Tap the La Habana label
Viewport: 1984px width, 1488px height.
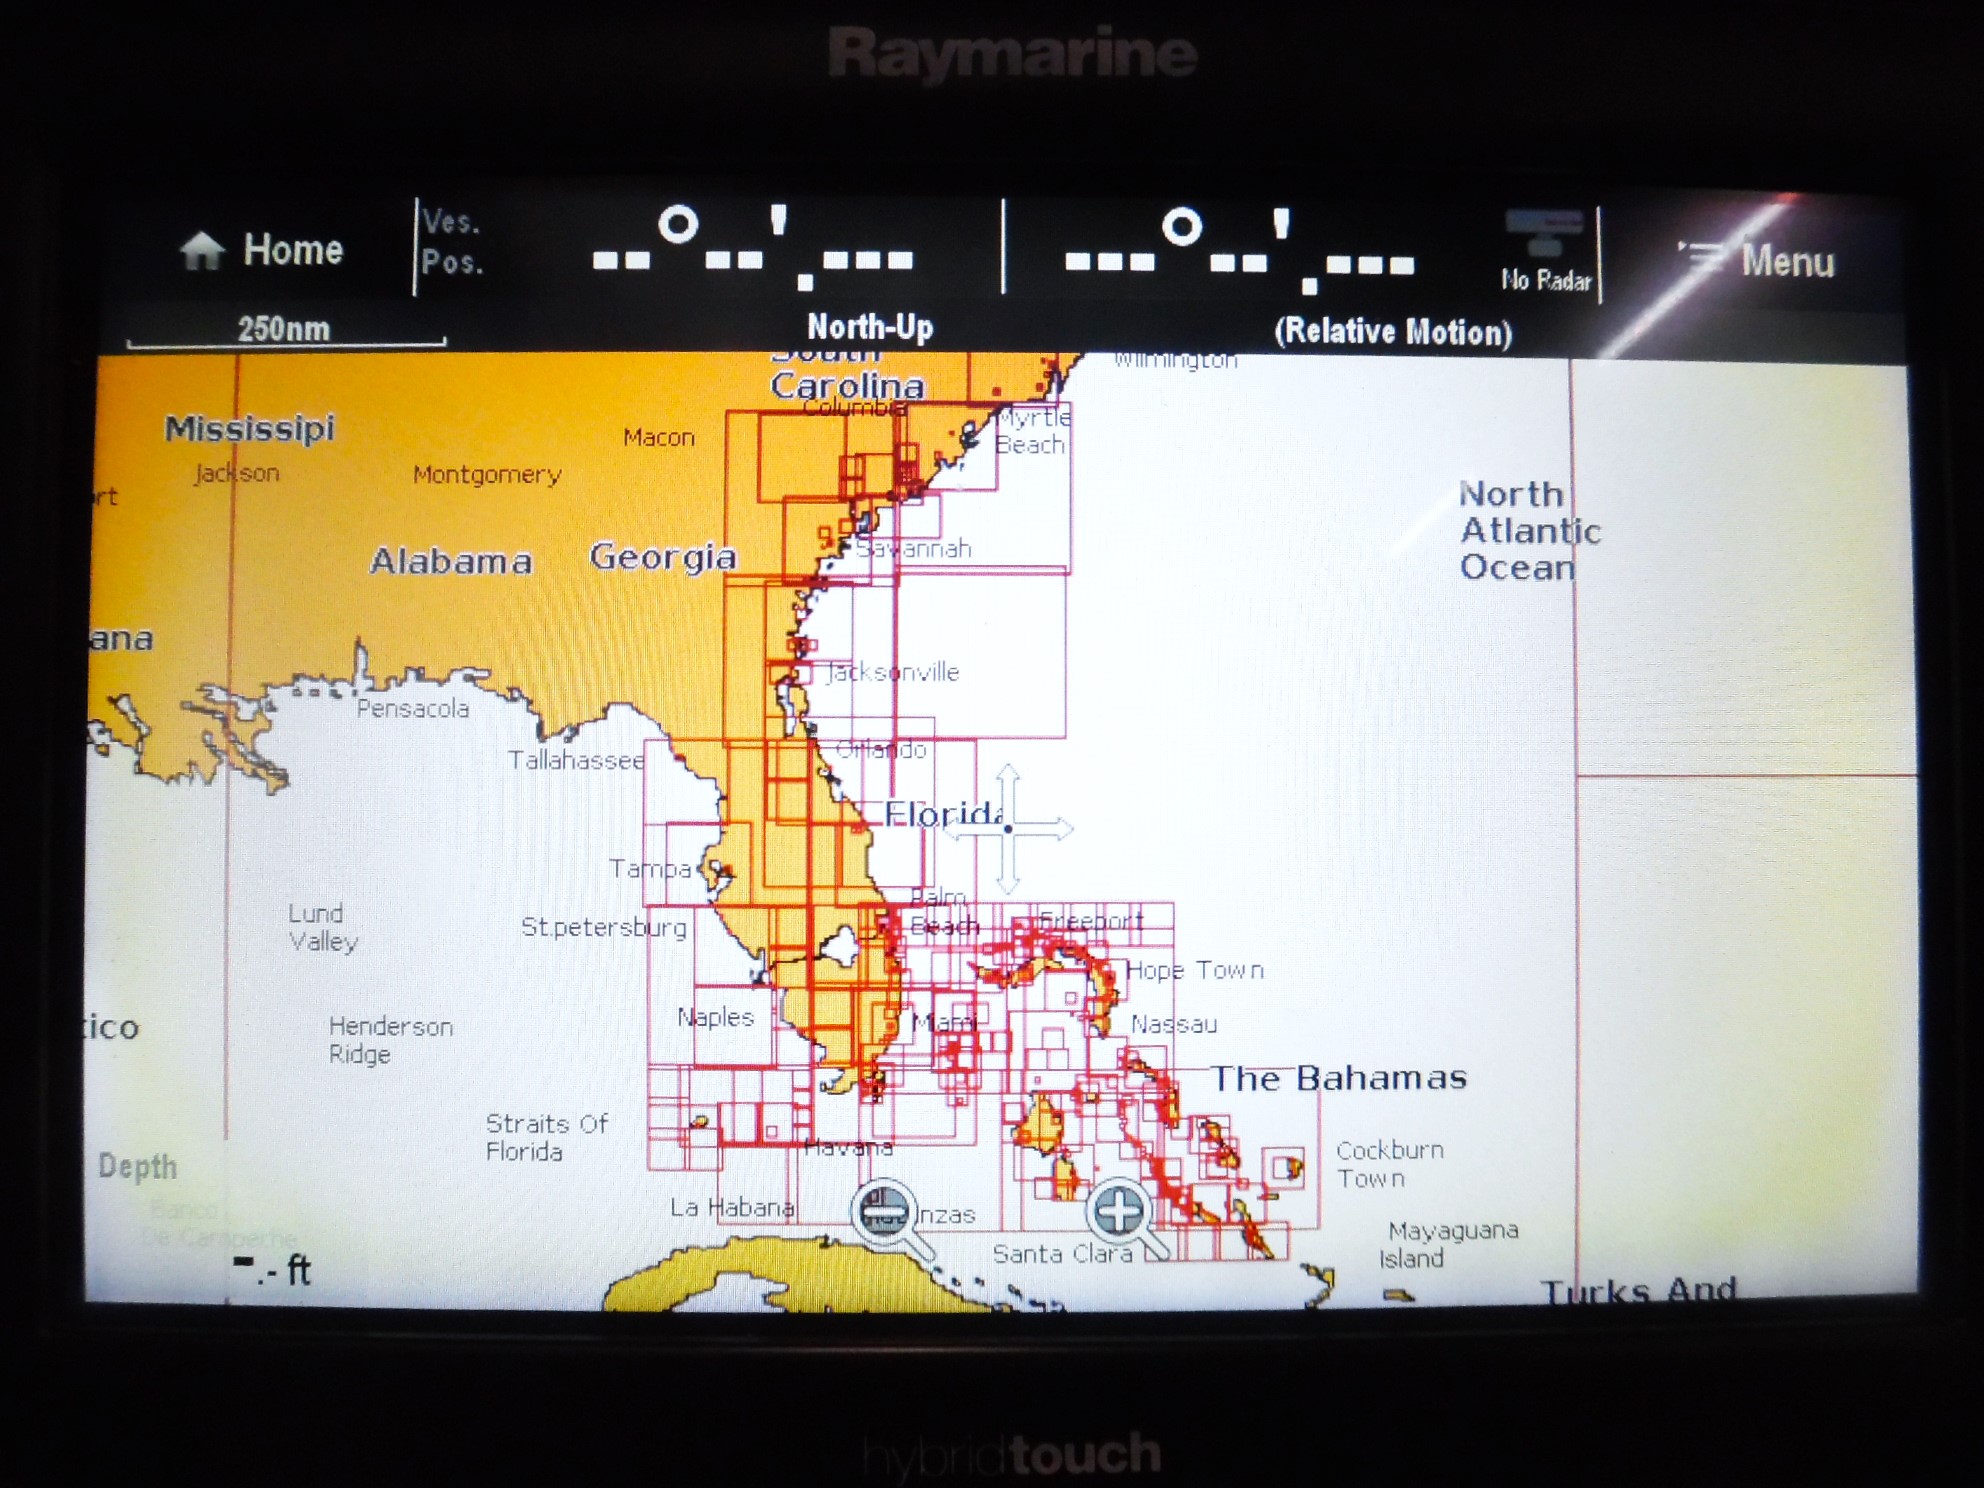[x=732, y=1208]
